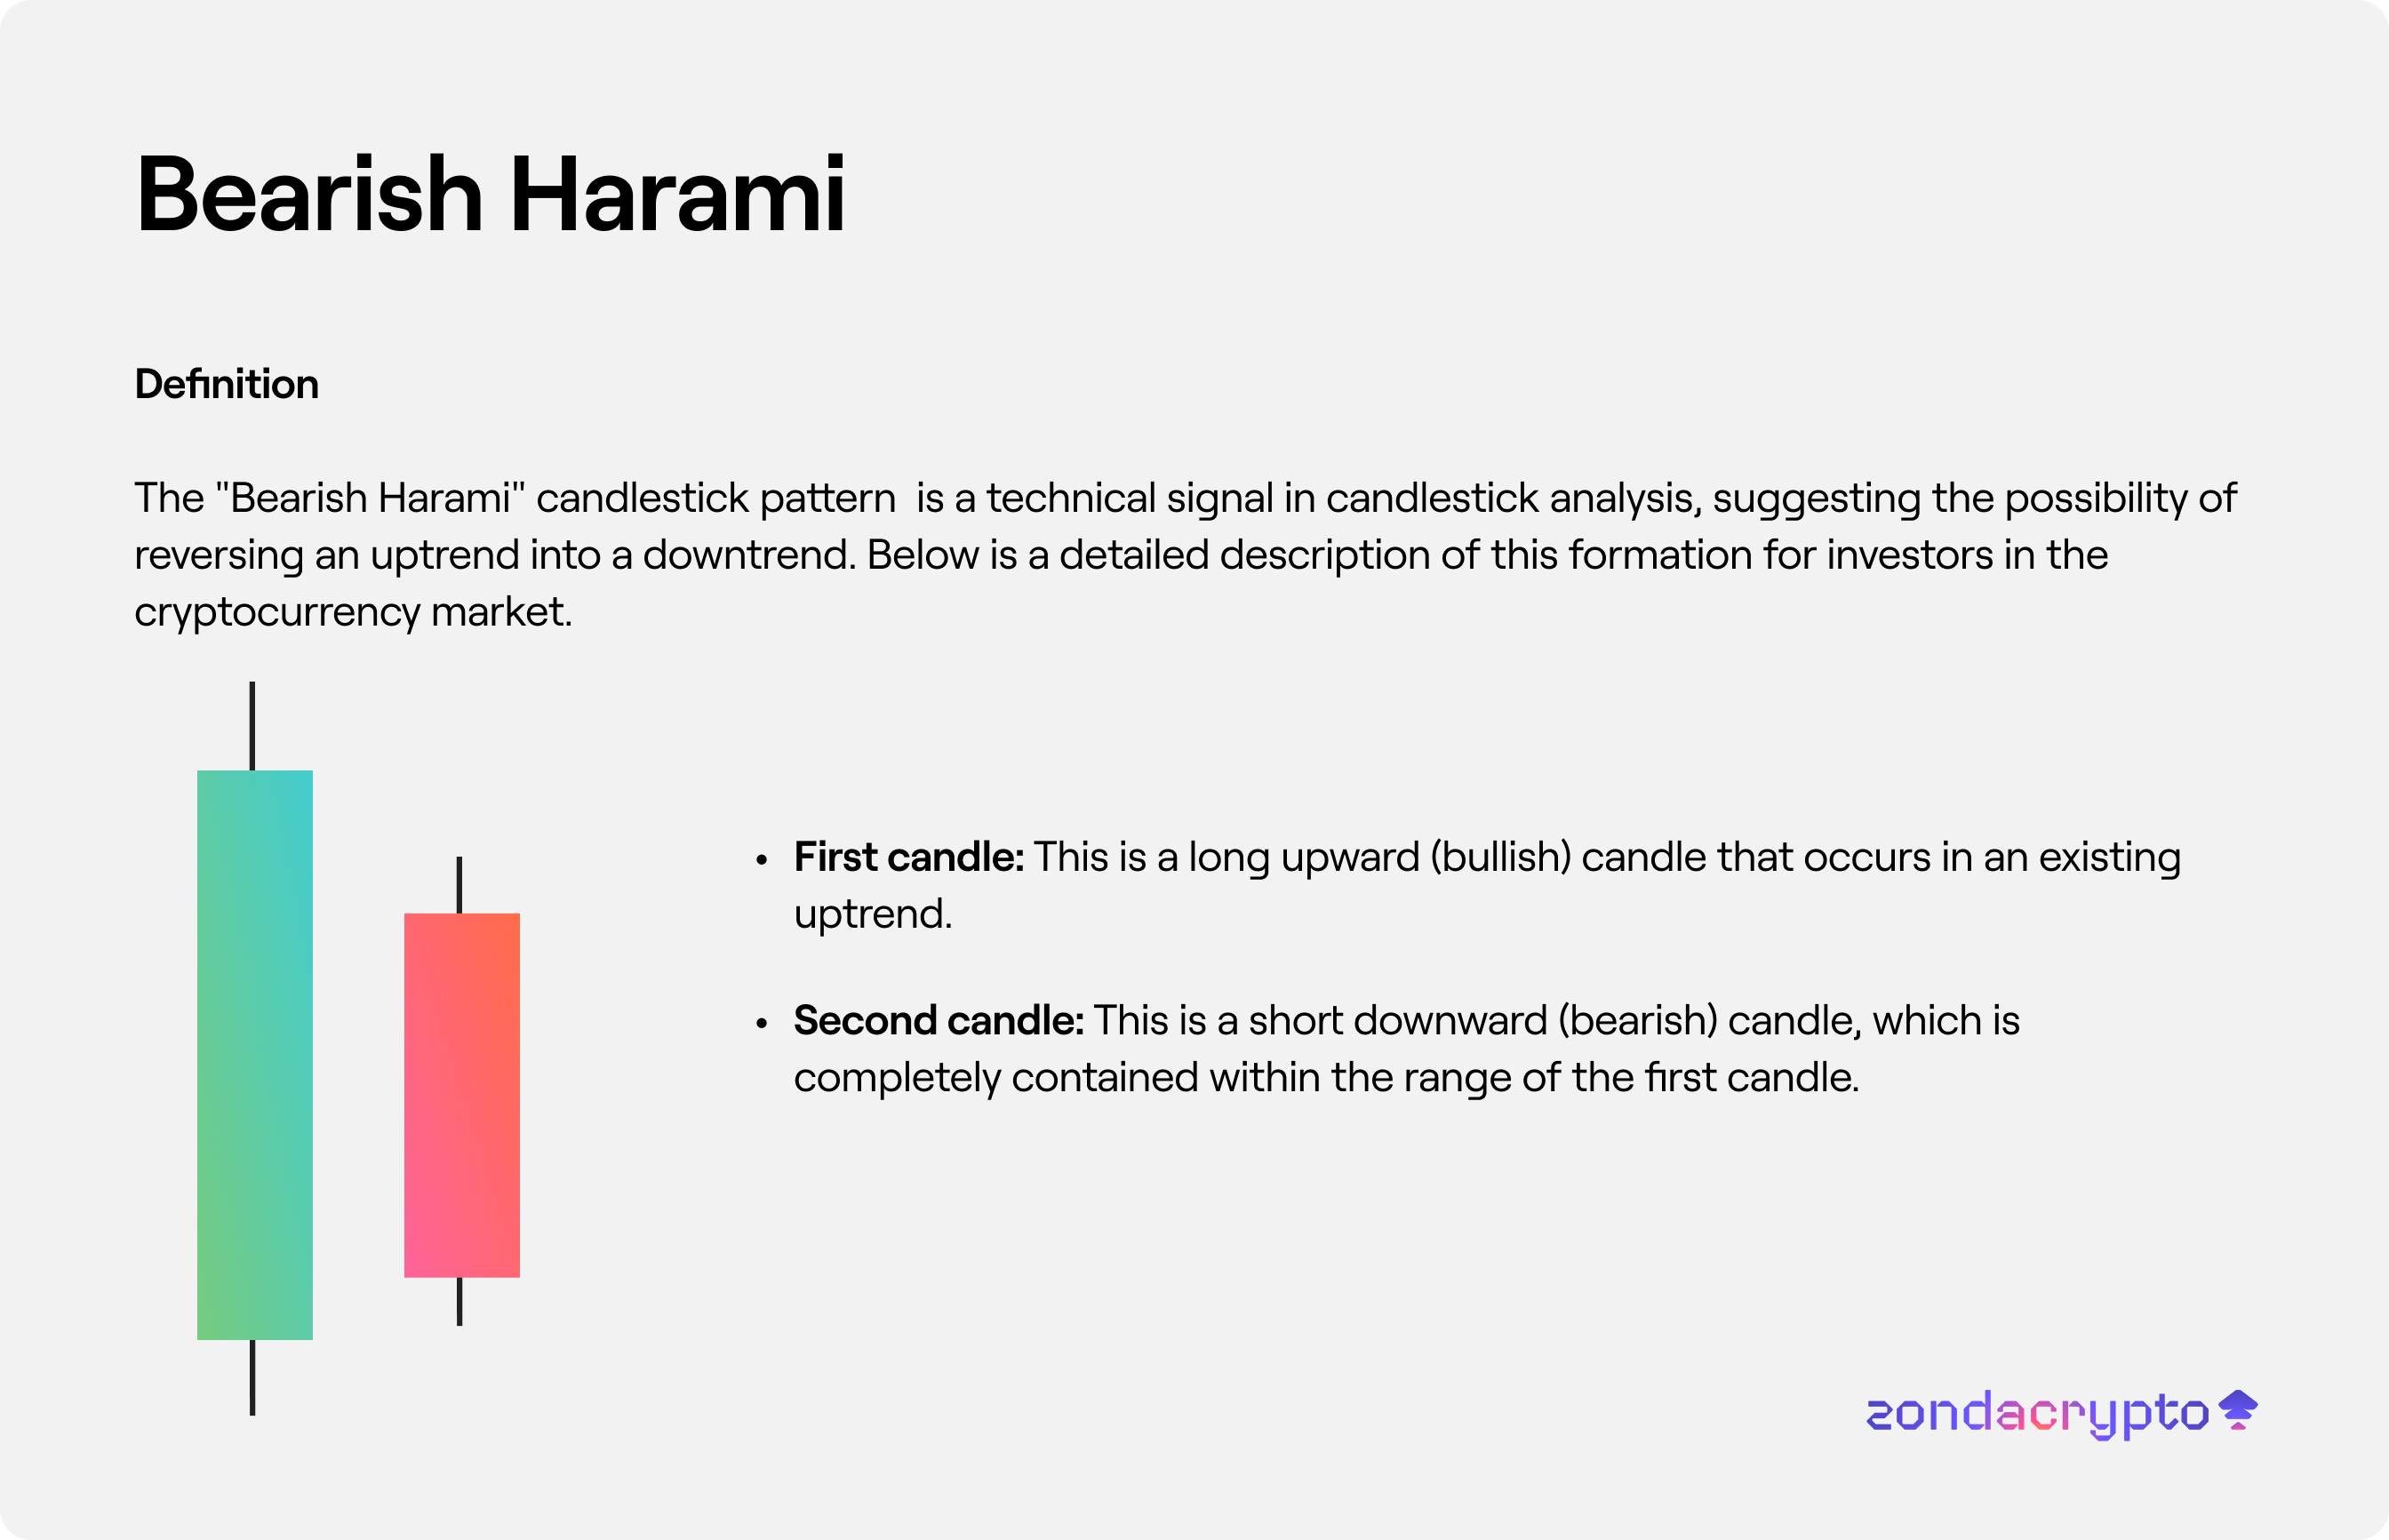Click the red candle's lower wick
2389x1540 pixels.
[459, 1301]
